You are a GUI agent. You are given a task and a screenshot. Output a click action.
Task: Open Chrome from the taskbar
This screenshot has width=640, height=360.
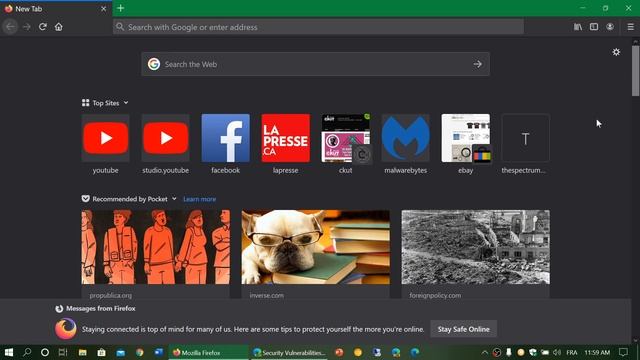[x=140, y=352]
